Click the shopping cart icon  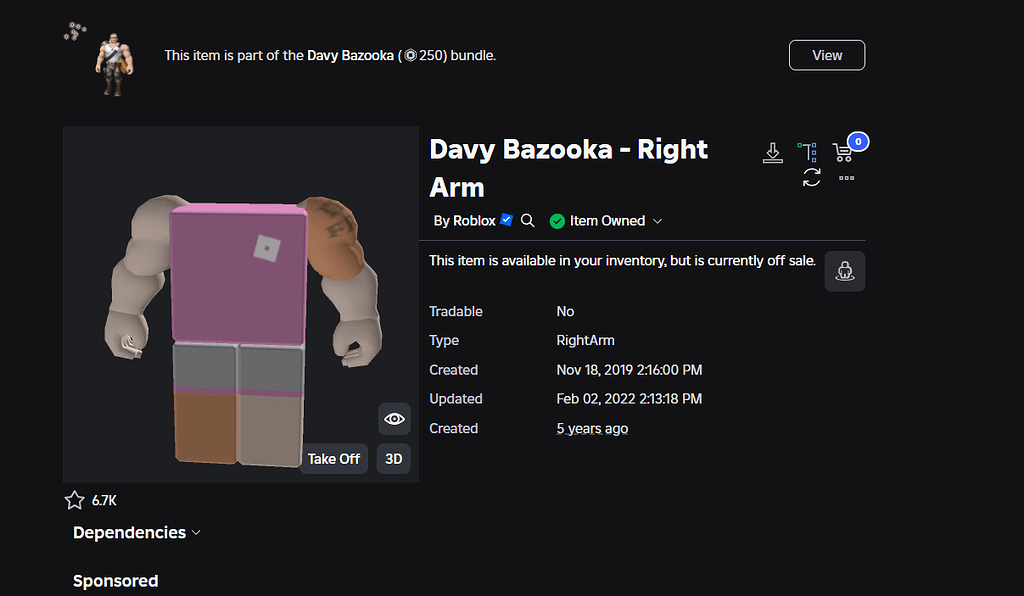[843, 151]
